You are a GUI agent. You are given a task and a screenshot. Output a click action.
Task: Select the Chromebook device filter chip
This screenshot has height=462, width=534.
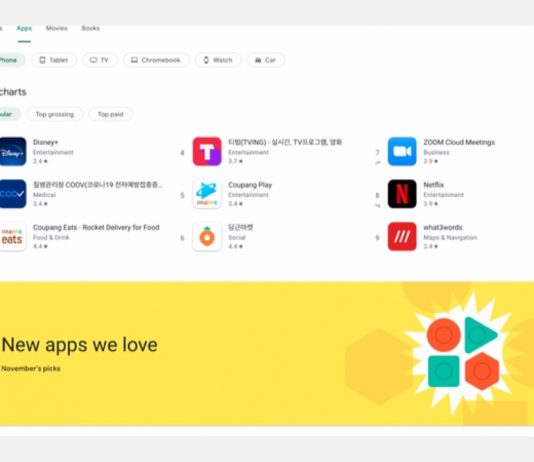point(156,60)
